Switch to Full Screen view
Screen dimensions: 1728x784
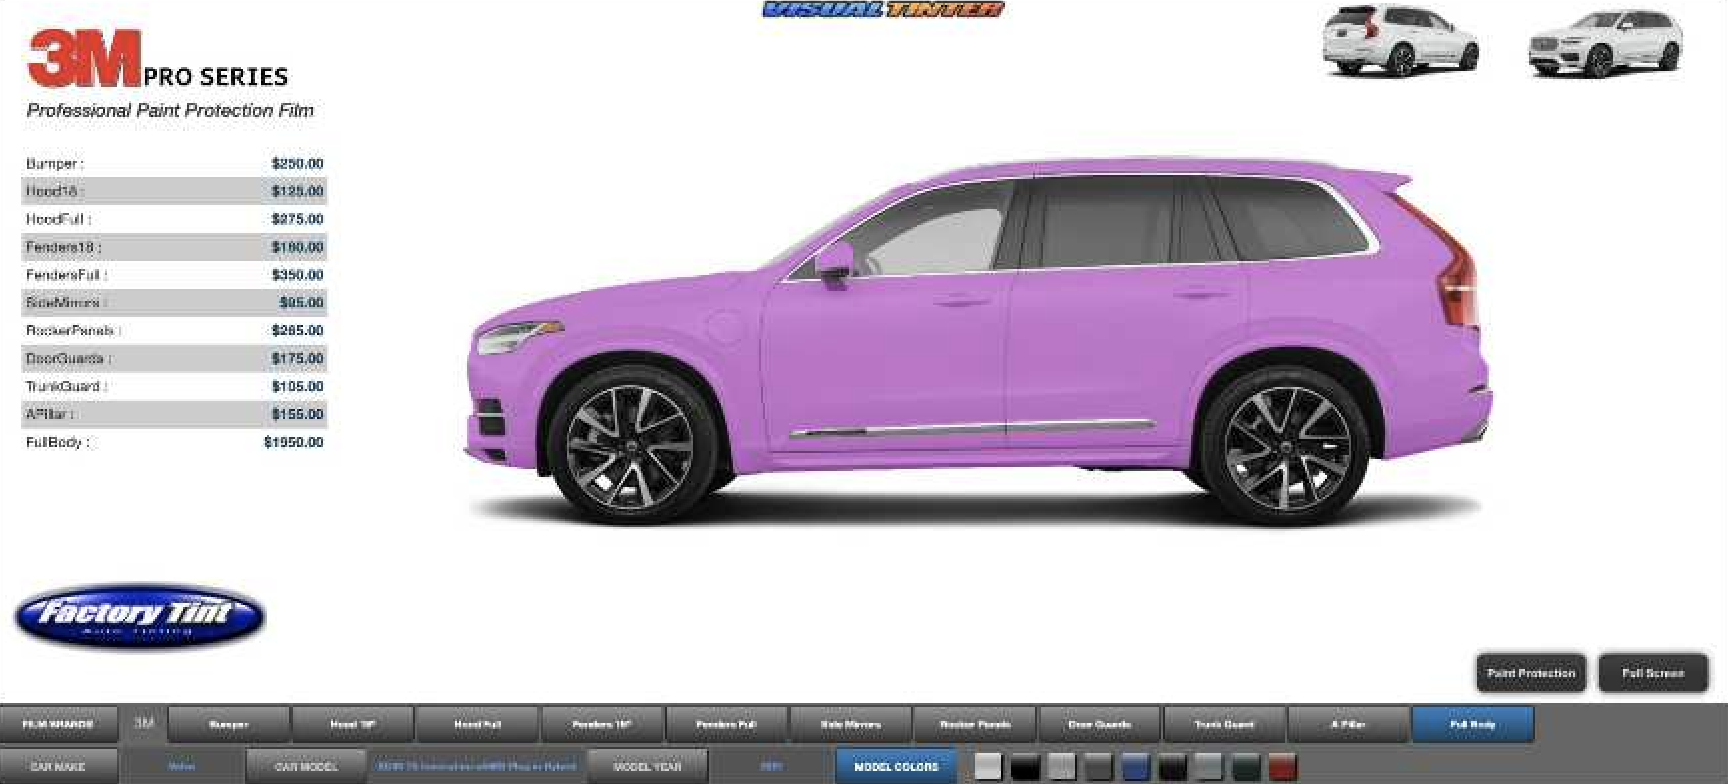point(1653,673)
